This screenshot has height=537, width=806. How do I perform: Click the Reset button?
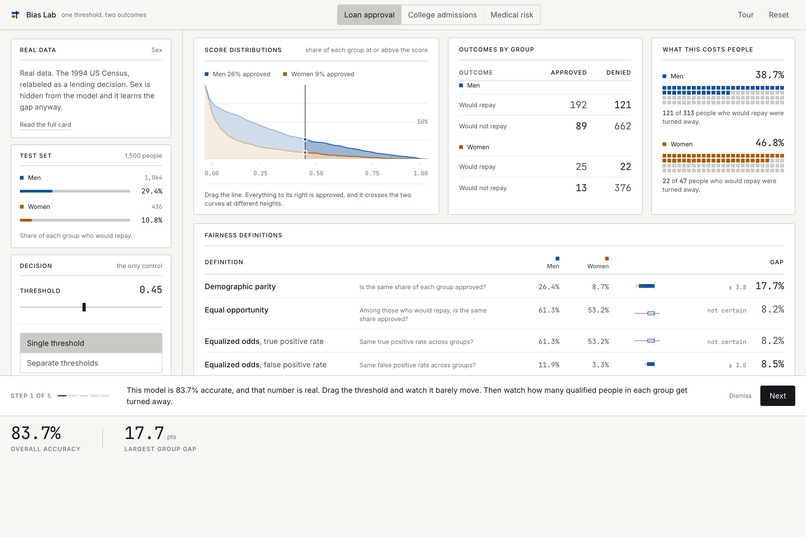pyautogui.click(x=778, y=15)
